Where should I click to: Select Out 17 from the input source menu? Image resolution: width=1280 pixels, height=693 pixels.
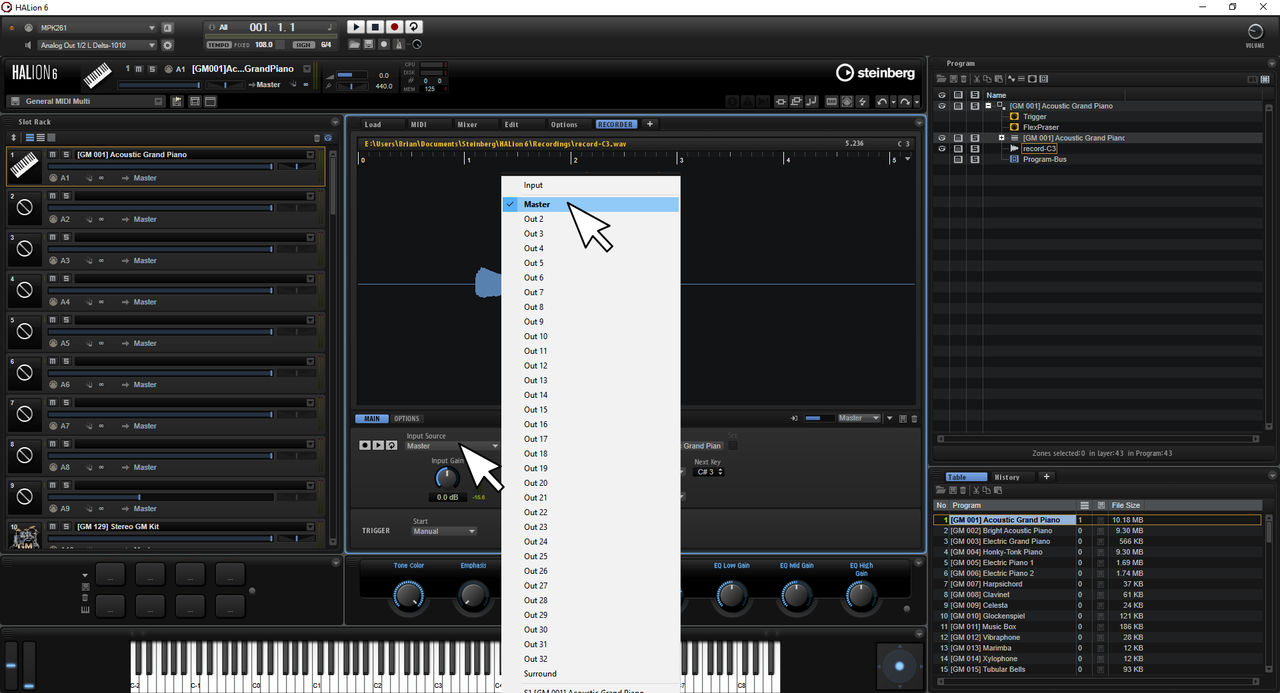point(591,439)
